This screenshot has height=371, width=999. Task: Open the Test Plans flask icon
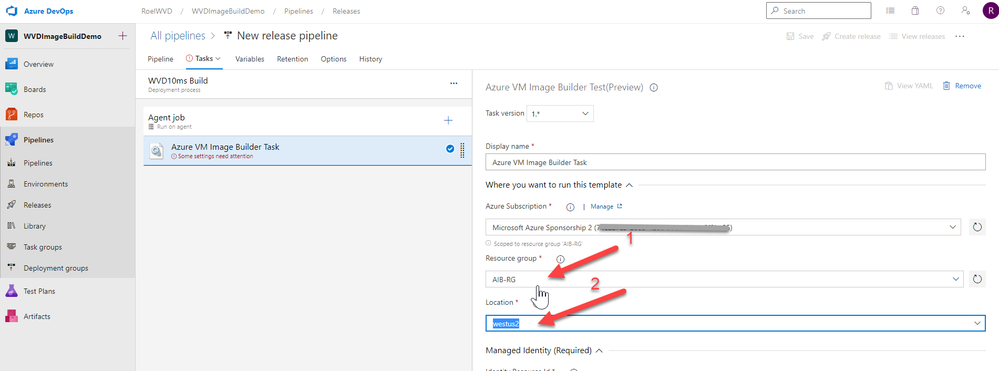[x=11, y=291]
